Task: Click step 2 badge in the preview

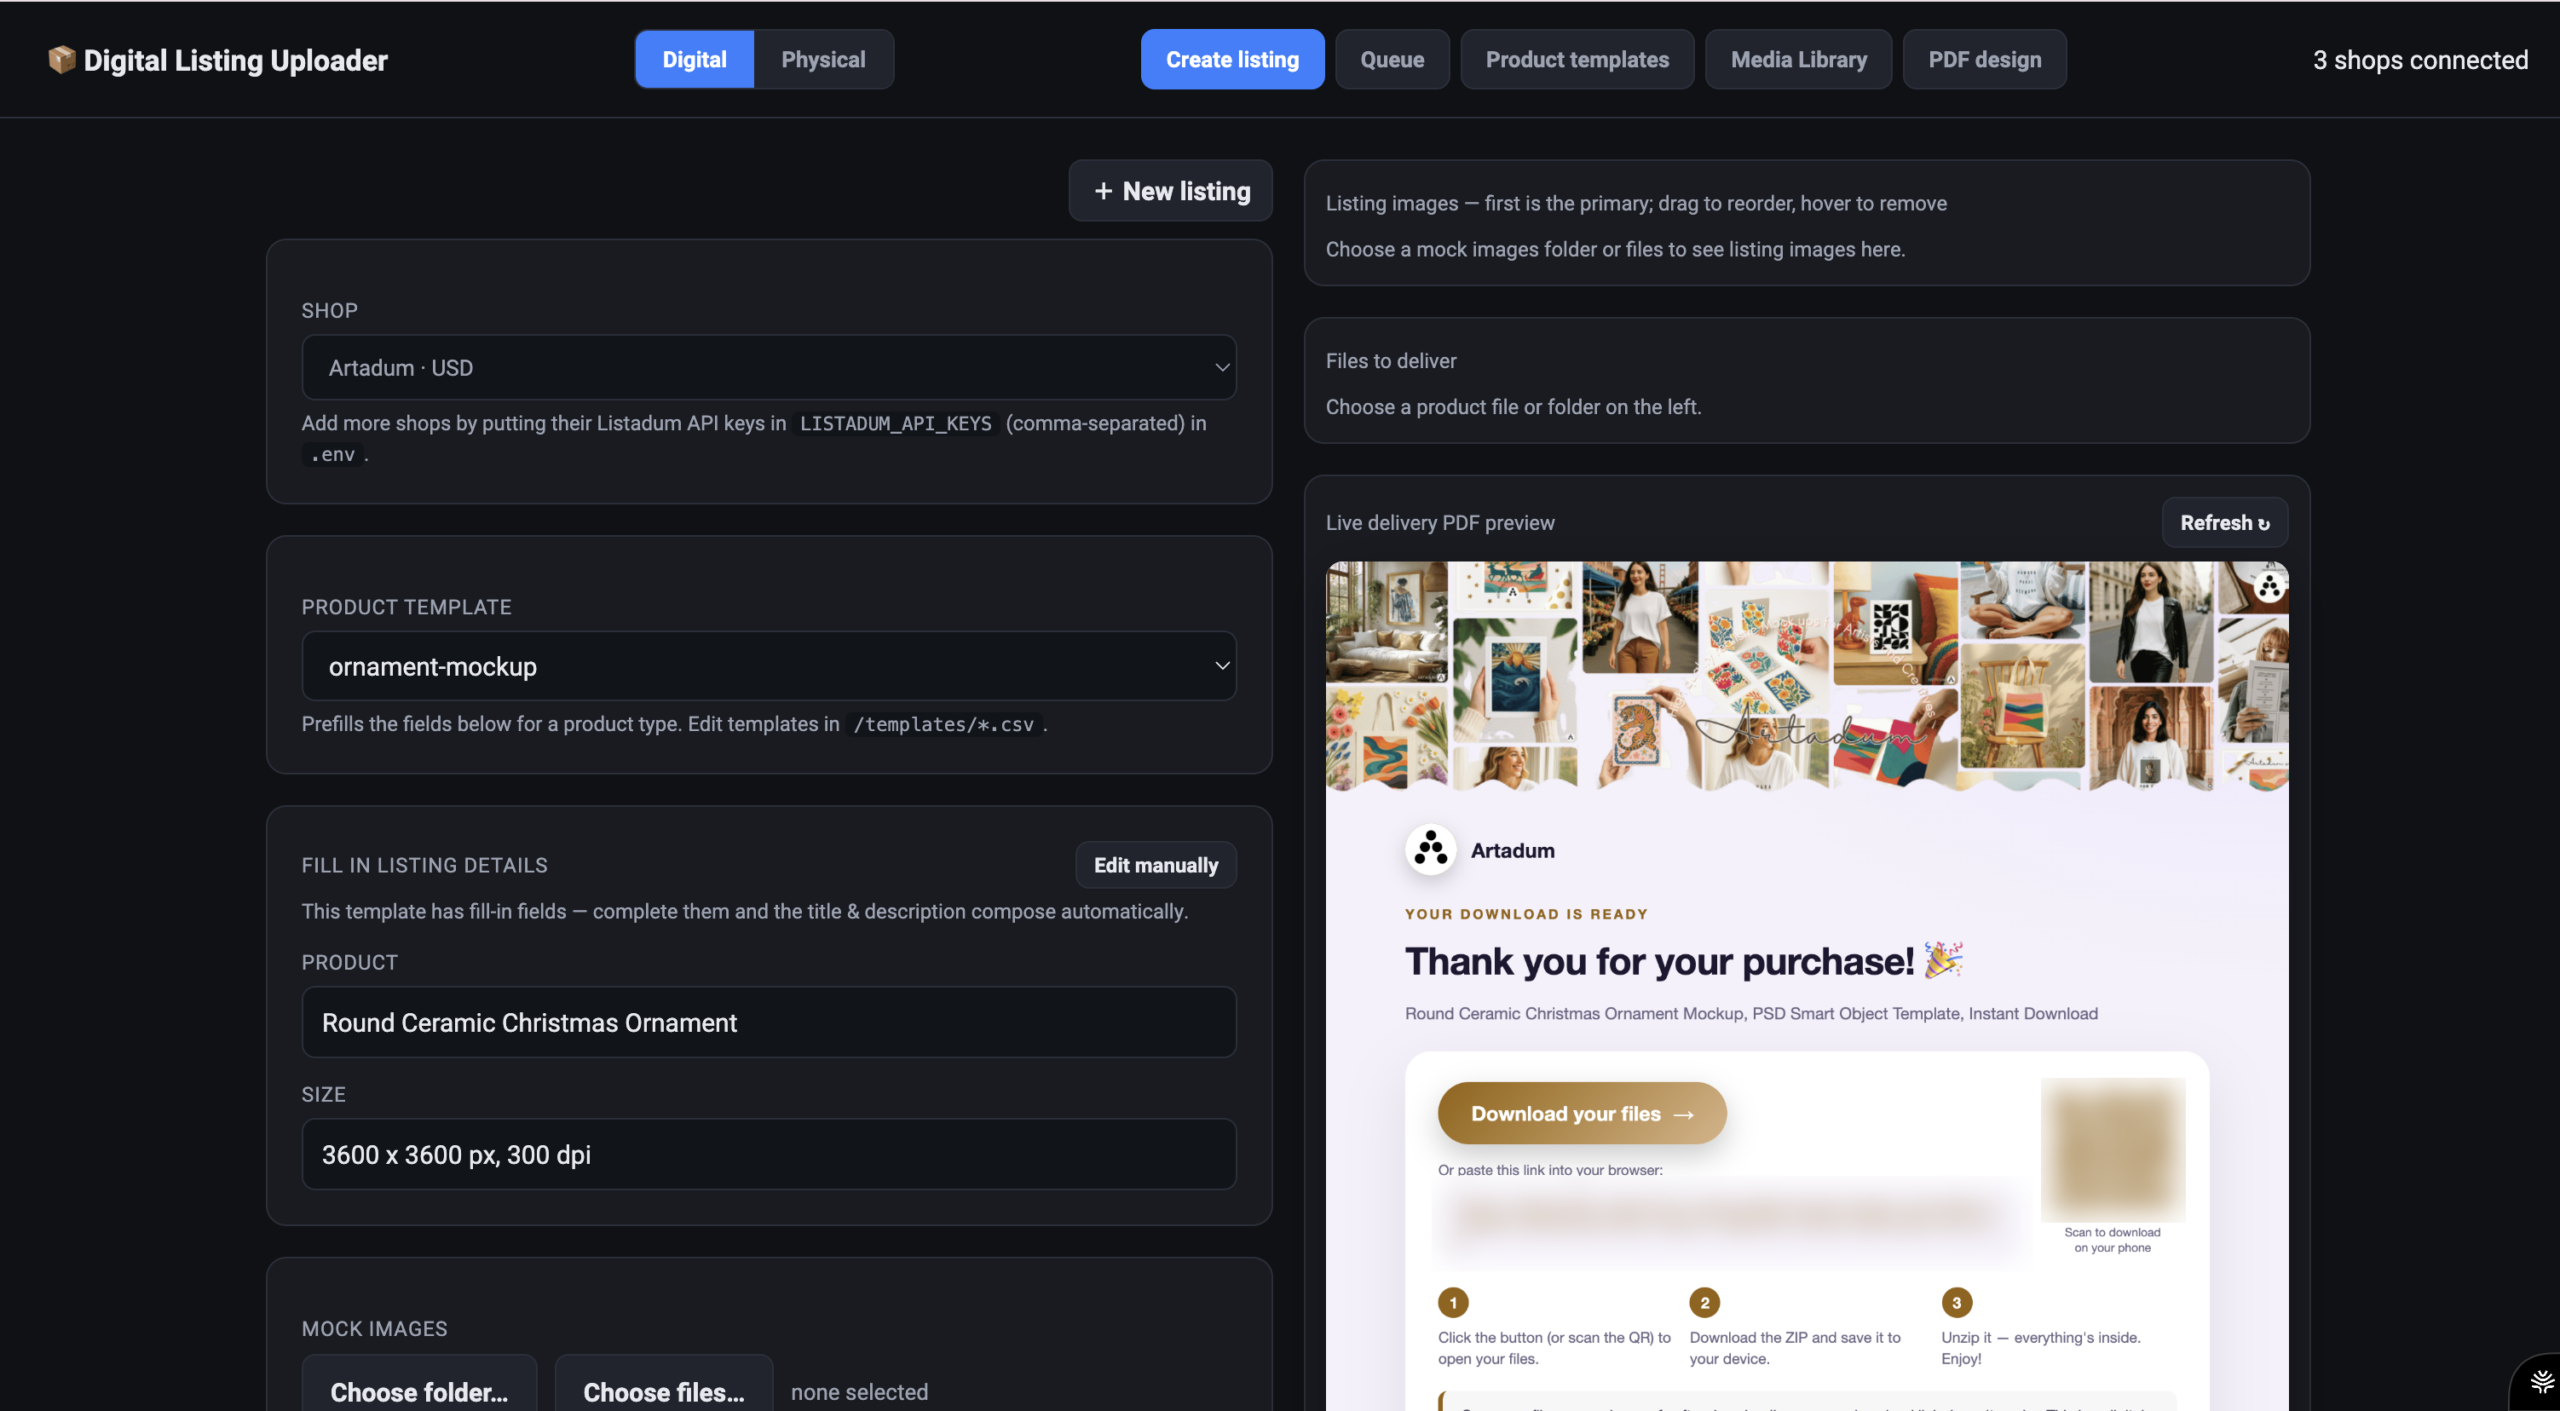Action: click(1704, 1302)
